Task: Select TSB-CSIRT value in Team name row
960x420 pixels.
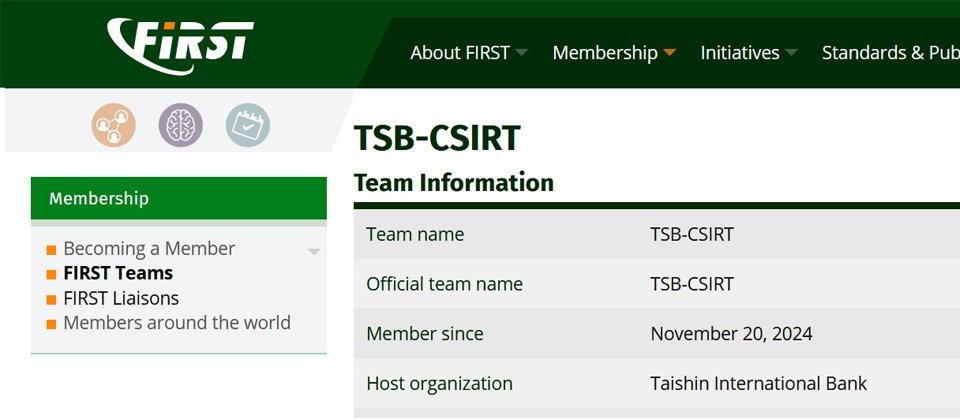Action: (x=692, y=234)
